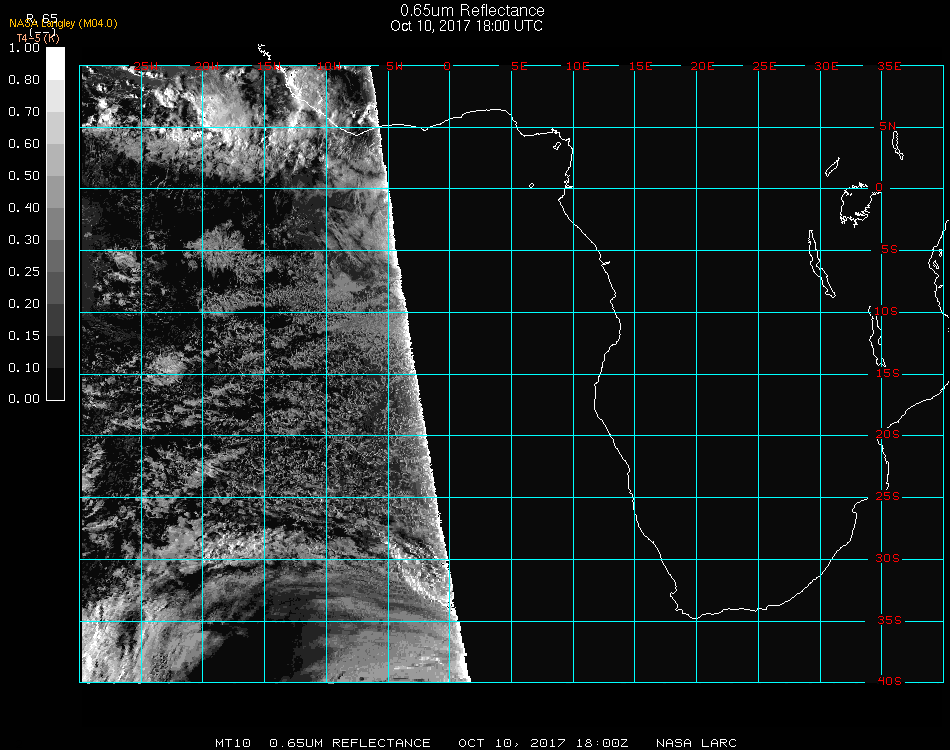Select the footer "0.65UM REFLECTANCE" text
The height and width of the screenshot is (750, 950).
[350, 743]
